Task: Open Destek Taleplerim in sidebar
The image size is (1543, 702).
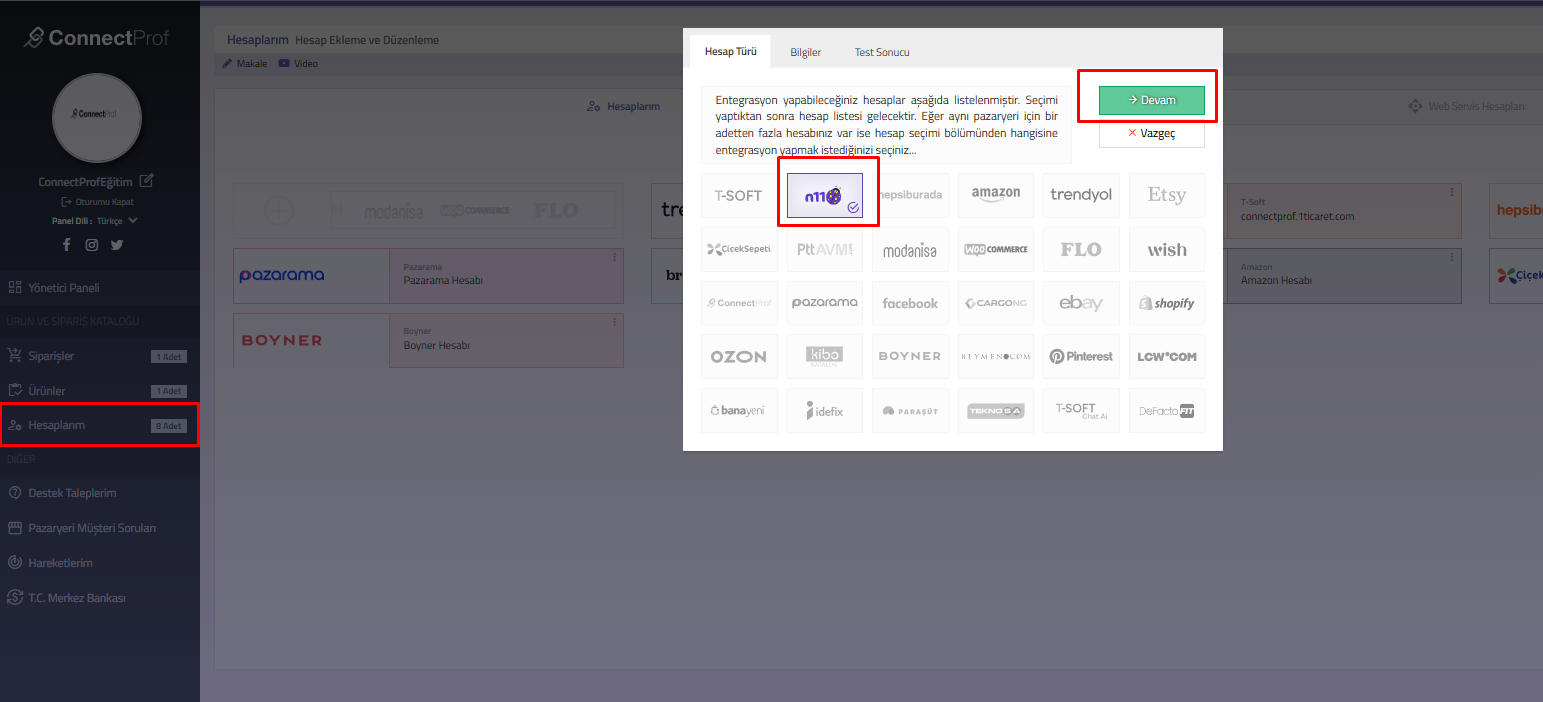Action: click(x=100, y=493)
